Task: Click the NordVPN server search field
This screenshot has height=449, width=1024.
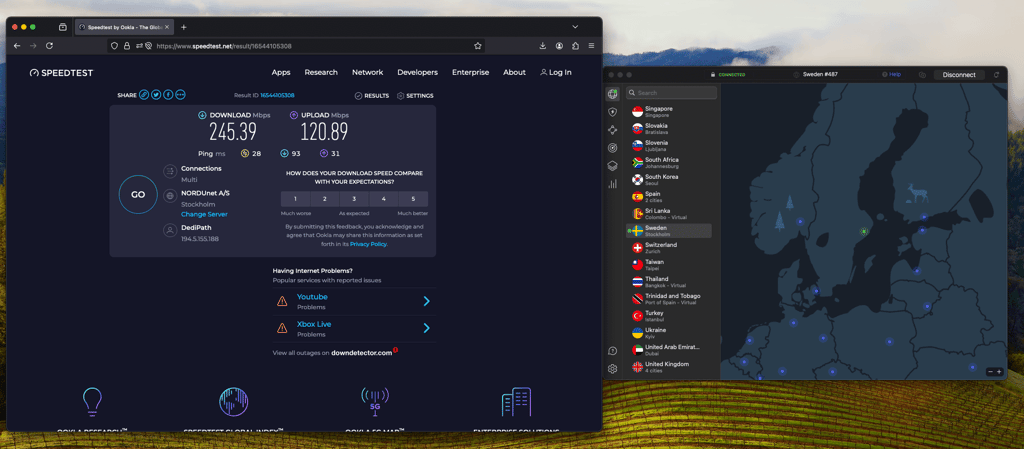Action: pyautogui.click(x=671, y=93)
